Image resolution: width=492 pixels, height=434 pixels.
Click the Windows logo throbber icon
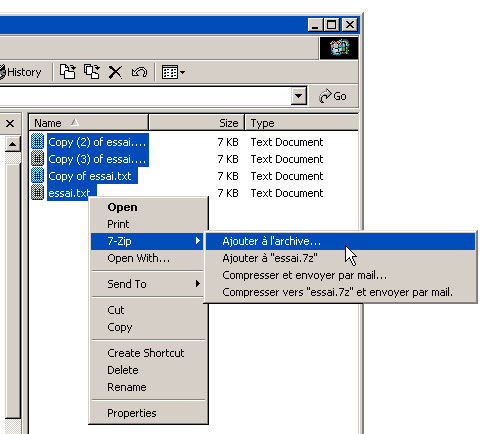[x=339, y=48]
